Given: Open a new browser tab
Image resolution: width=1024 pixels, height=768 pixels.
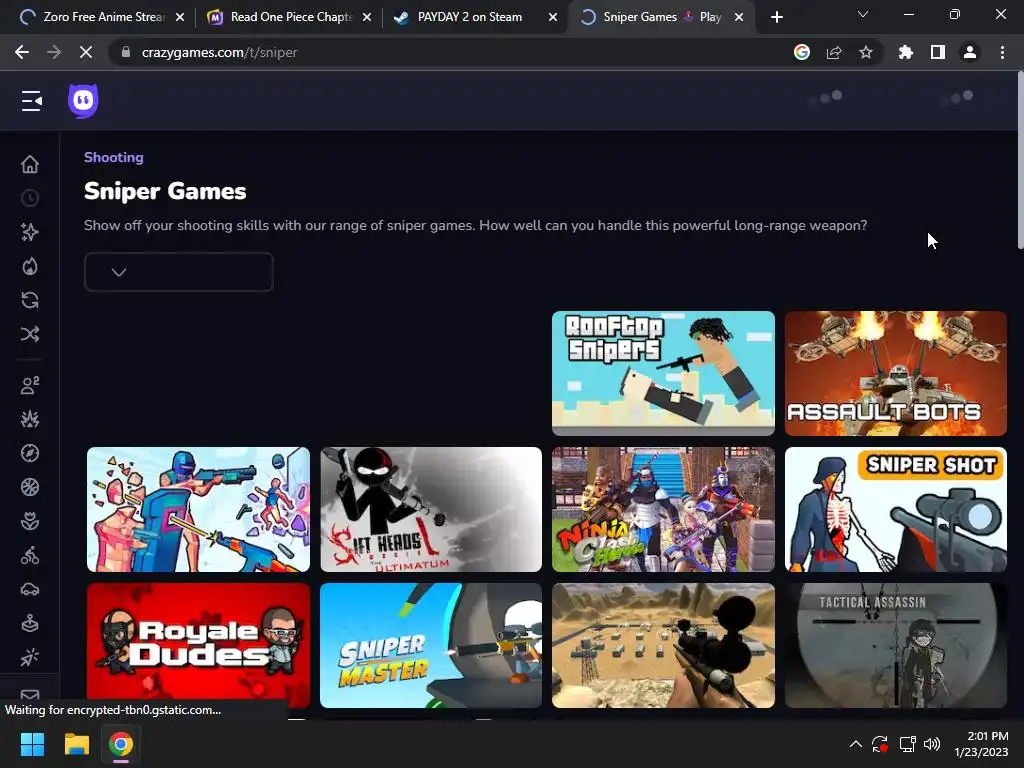Looking at the screenshot, I should coord(776,17).
